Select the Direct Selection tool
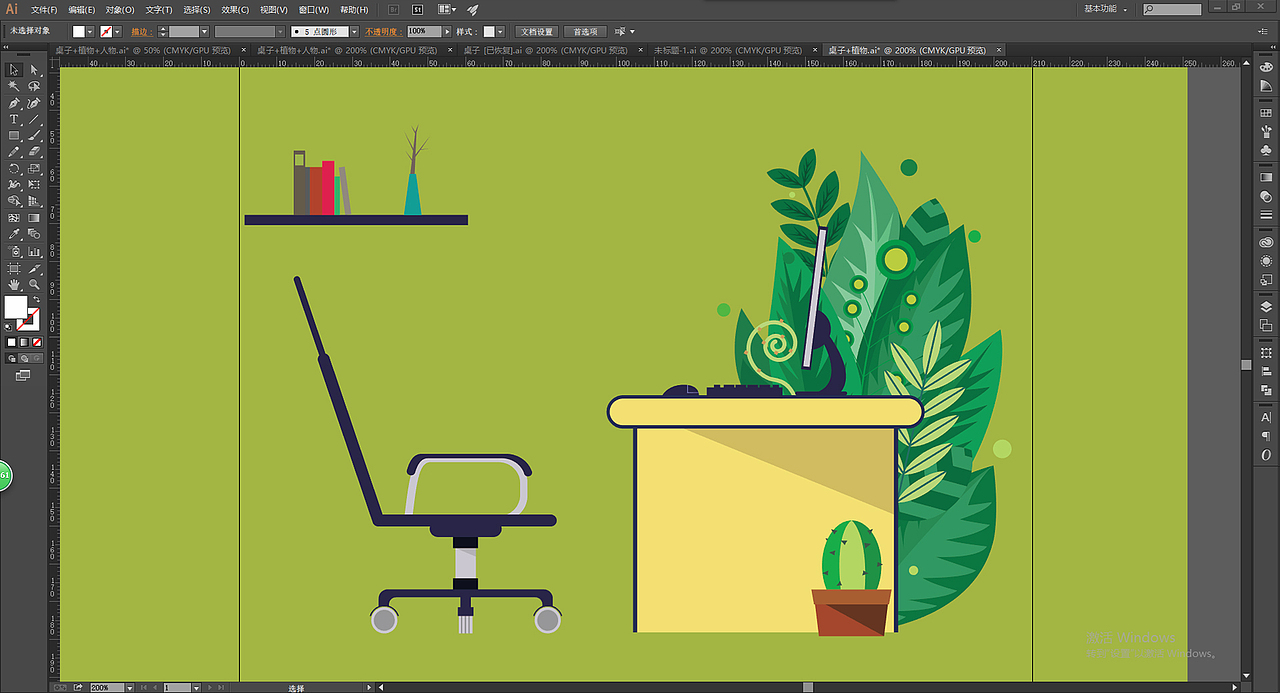The width and height of the screenshot is (1280, 693). (33, 70)
